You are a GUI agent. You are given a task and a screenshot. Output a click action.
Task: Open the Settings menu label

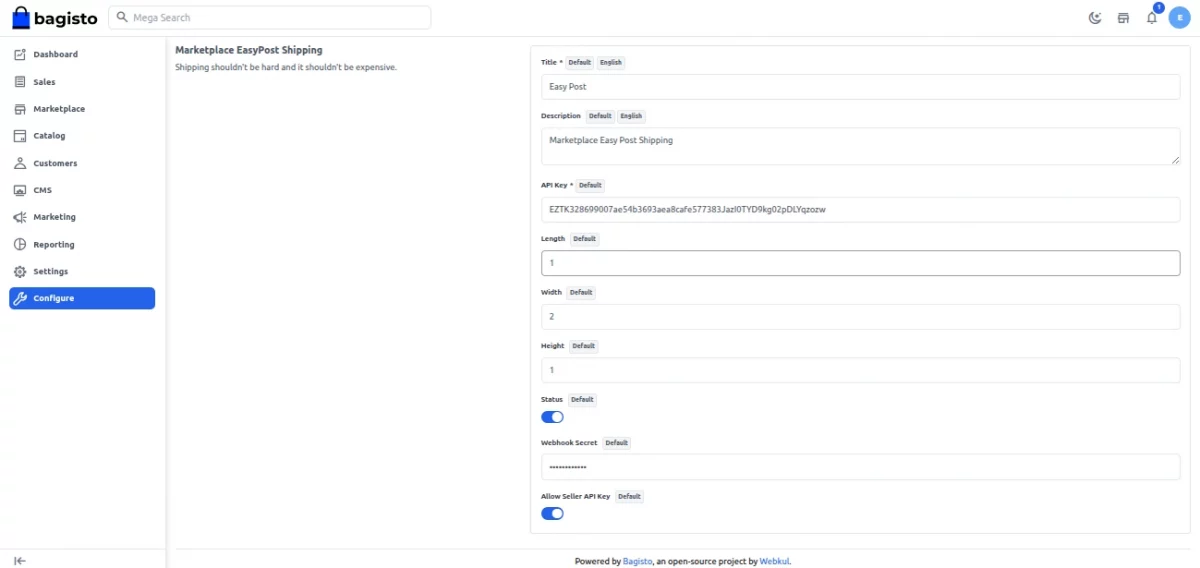[50, 271]
